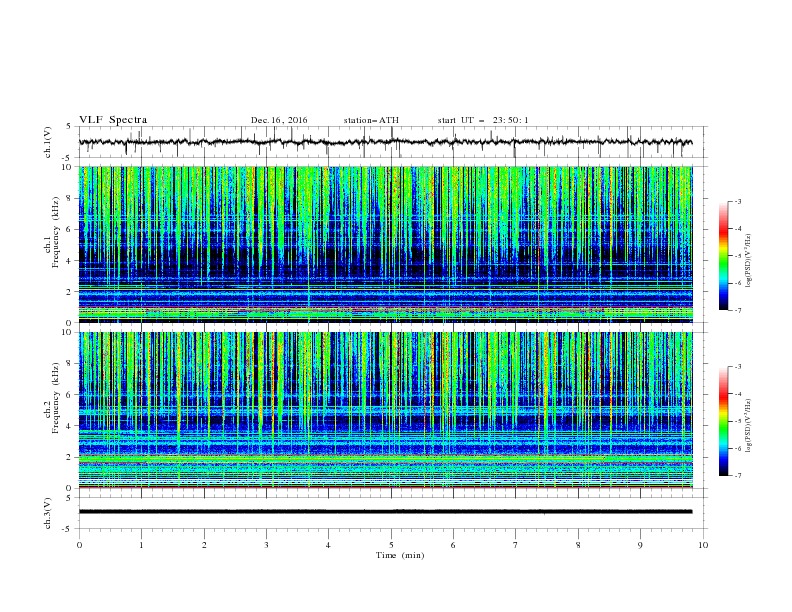Click the ch.2 spectrogram panel
Viewport: 792px width, 612px height.
(386, 410)
